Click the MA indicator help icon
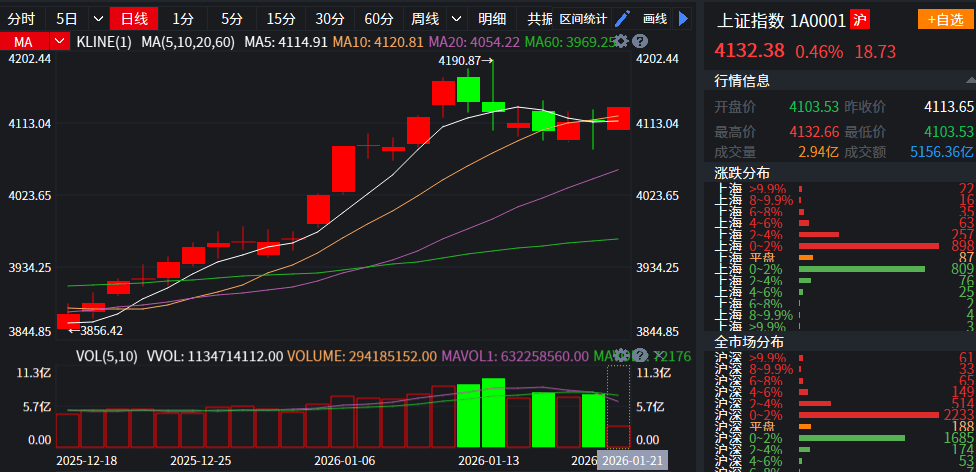Screen dimensions: 976x472 [640, 41]
